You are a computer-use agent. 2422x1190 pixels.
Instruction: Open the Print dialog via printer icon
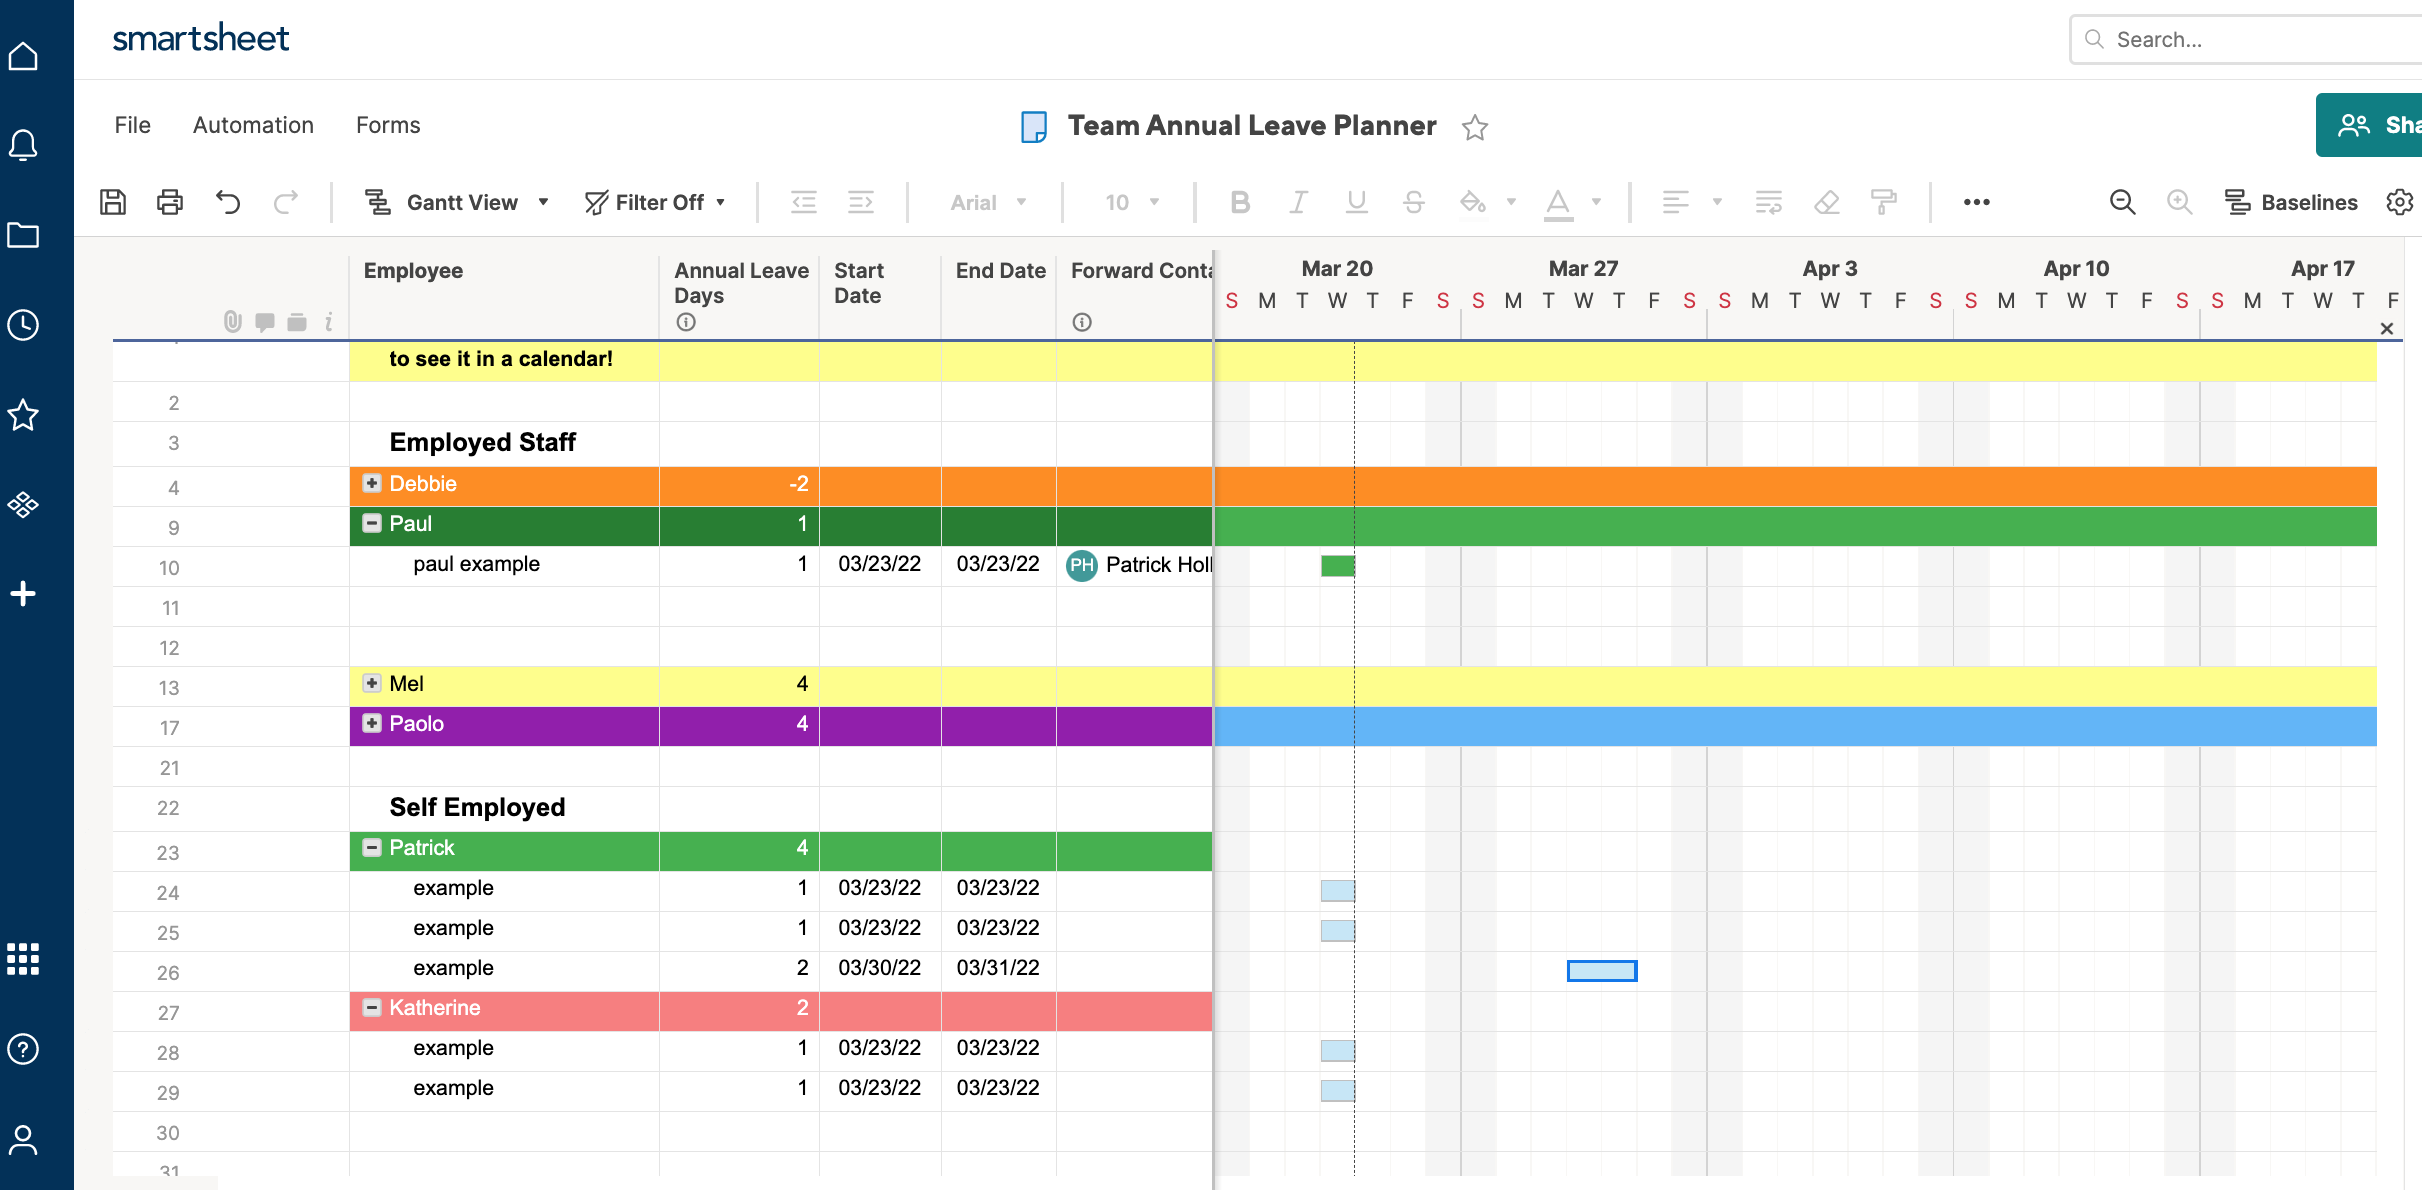pyautogui.click(x=170, y=201)
